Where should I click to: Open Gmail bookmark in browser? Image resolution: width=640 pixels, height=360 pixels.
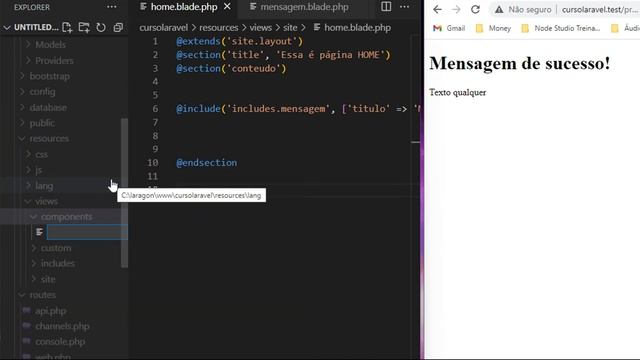449,28
